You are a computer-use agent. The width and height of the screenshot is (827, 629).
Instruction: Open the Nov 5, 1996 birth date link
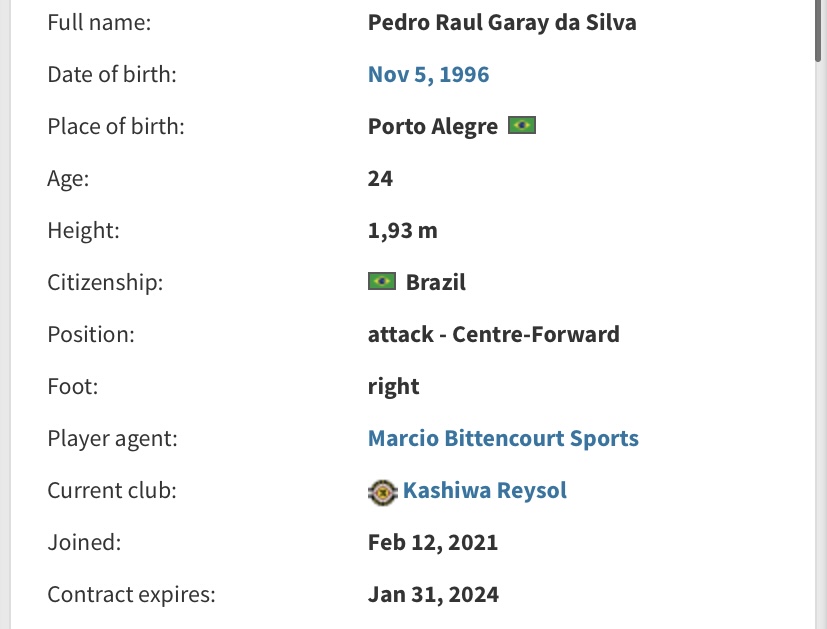(428, 74)
